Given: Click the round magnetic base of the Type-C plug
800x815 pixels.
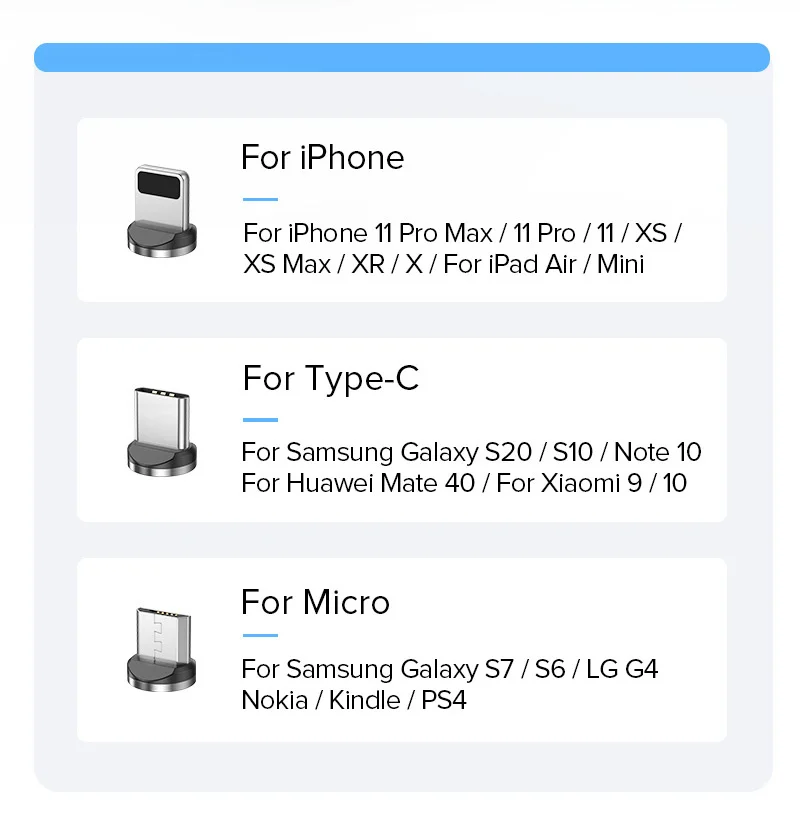Looking at the screenshot, I should 161,457.
